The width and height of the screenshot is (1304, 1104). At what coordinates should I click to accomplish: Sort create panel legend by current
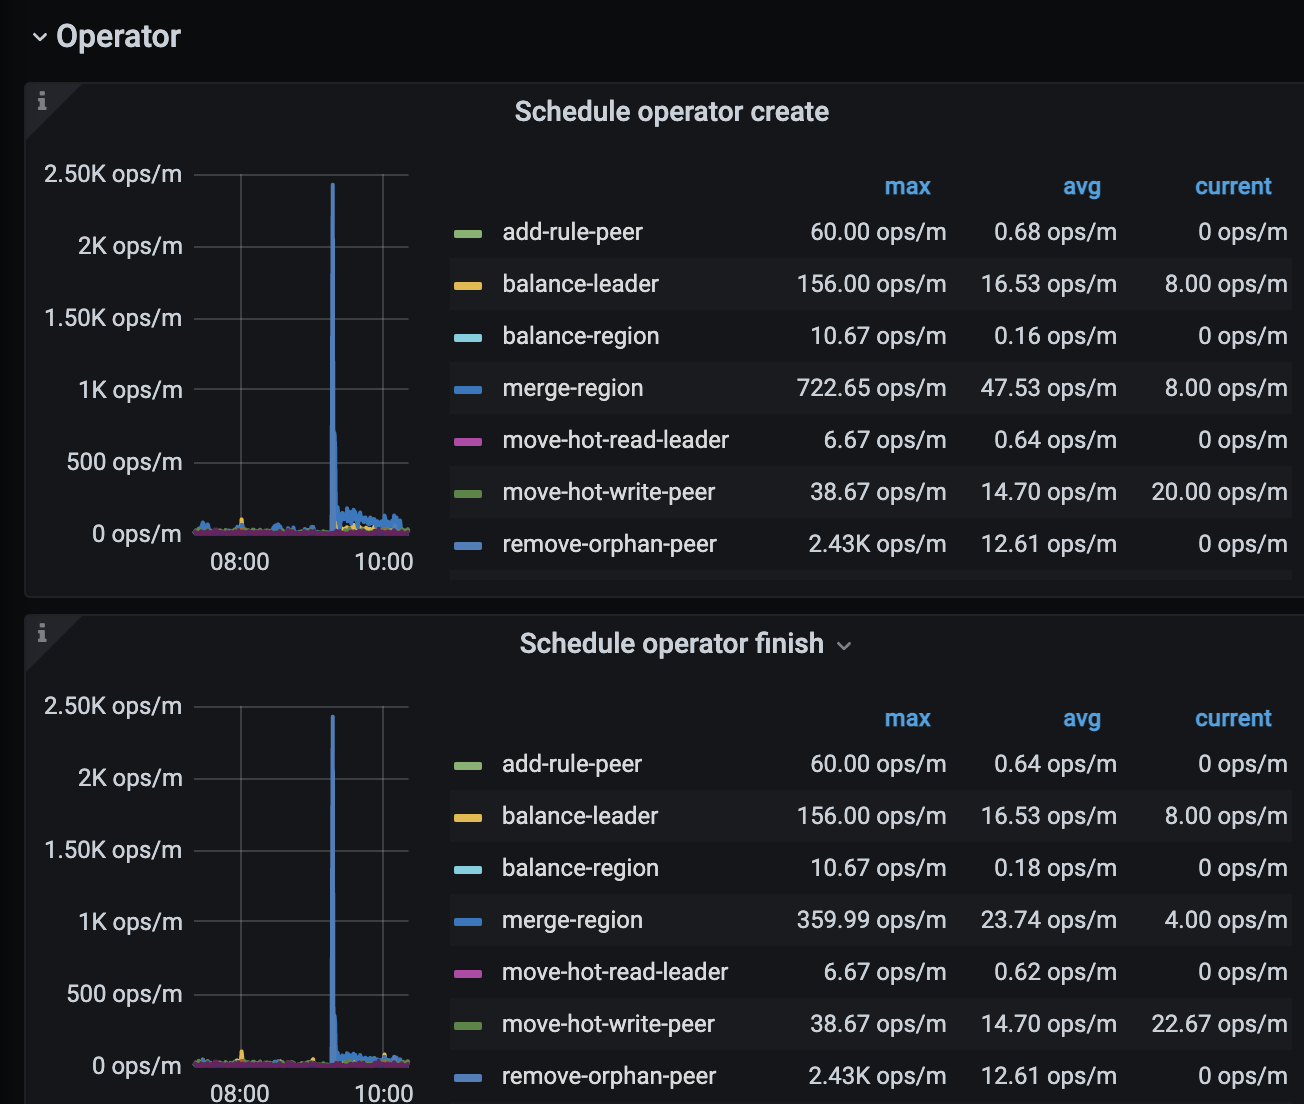(1232, 187)
